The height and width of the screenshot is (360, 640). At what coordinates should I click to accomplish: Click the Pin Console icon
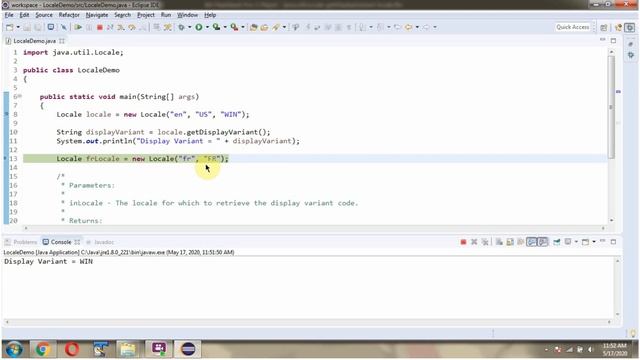click(557, 242)
